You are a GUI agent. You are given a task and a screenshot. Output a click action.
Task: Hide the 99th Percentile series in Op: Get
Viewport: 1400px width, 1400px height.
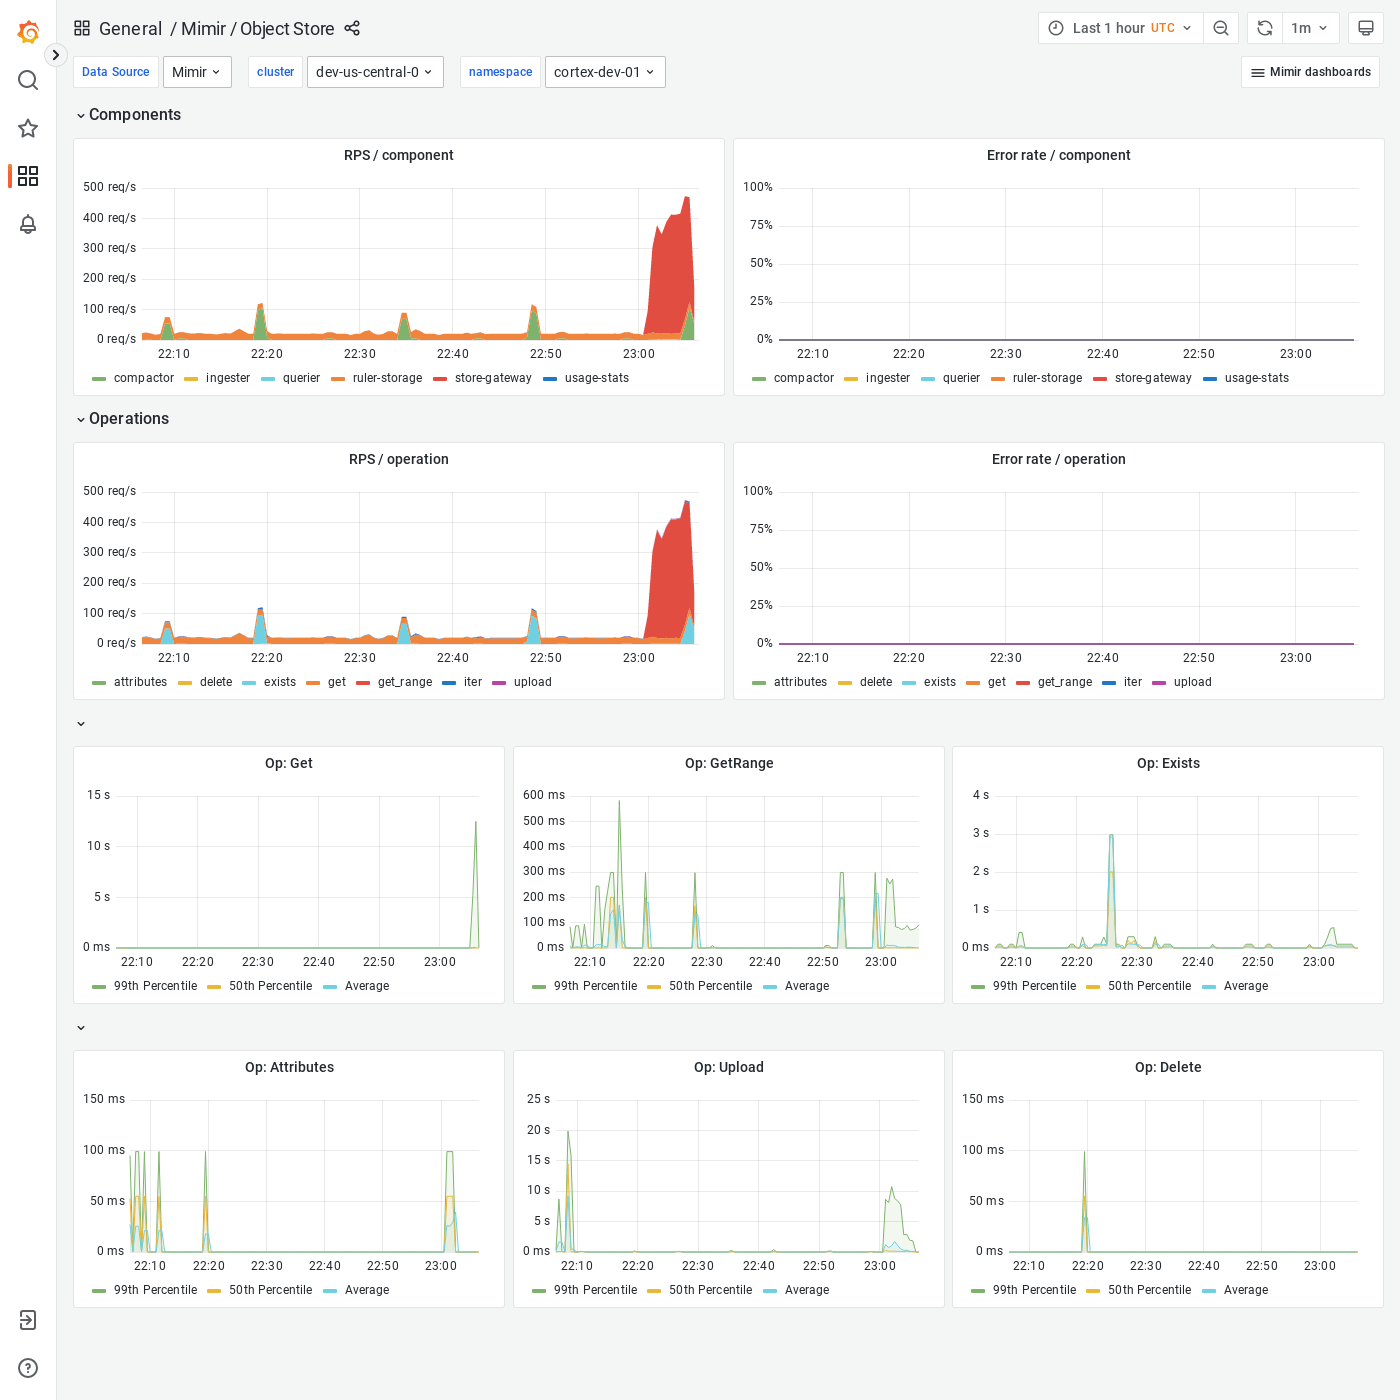pyautogui.click(x=154, y=986)
